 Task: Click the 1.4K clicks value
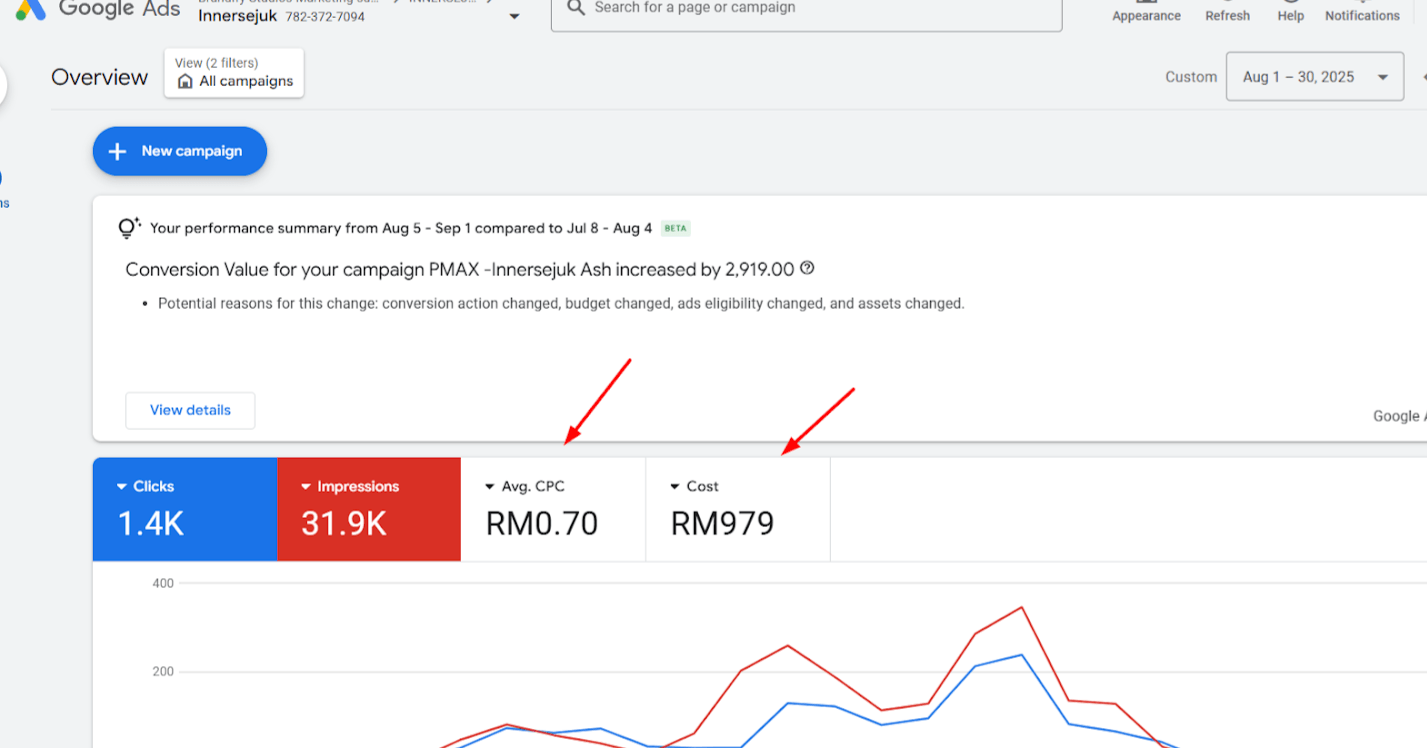point(151,524)
